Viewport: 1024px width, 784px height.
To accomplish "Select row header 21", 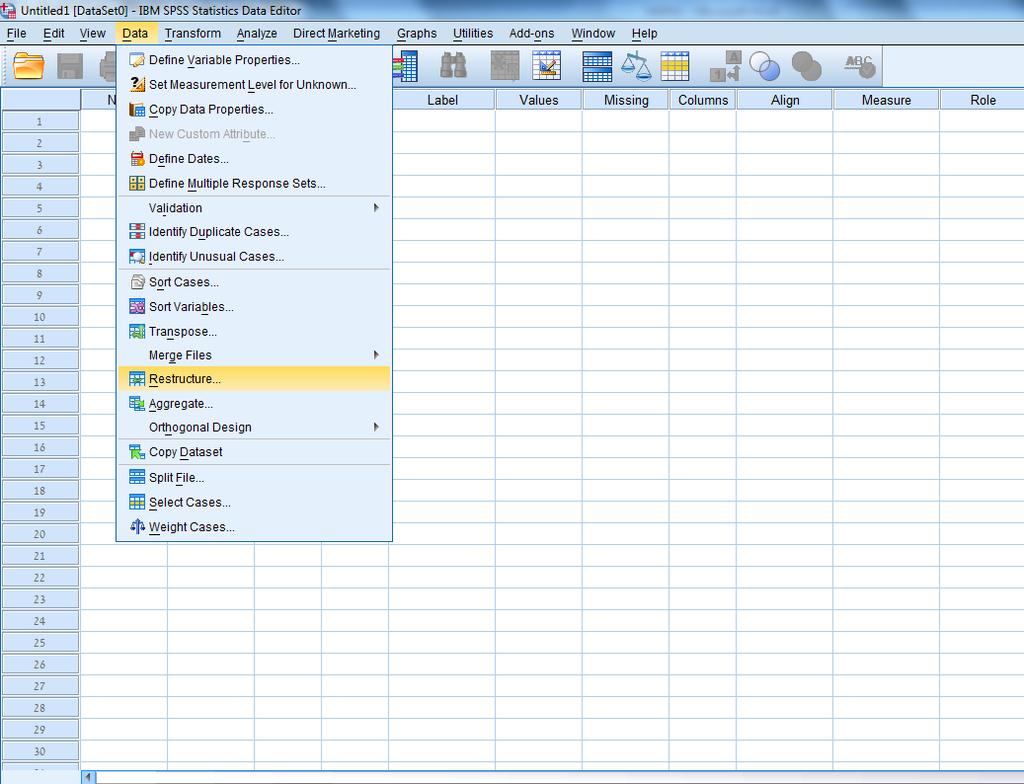I will point(40,556).
